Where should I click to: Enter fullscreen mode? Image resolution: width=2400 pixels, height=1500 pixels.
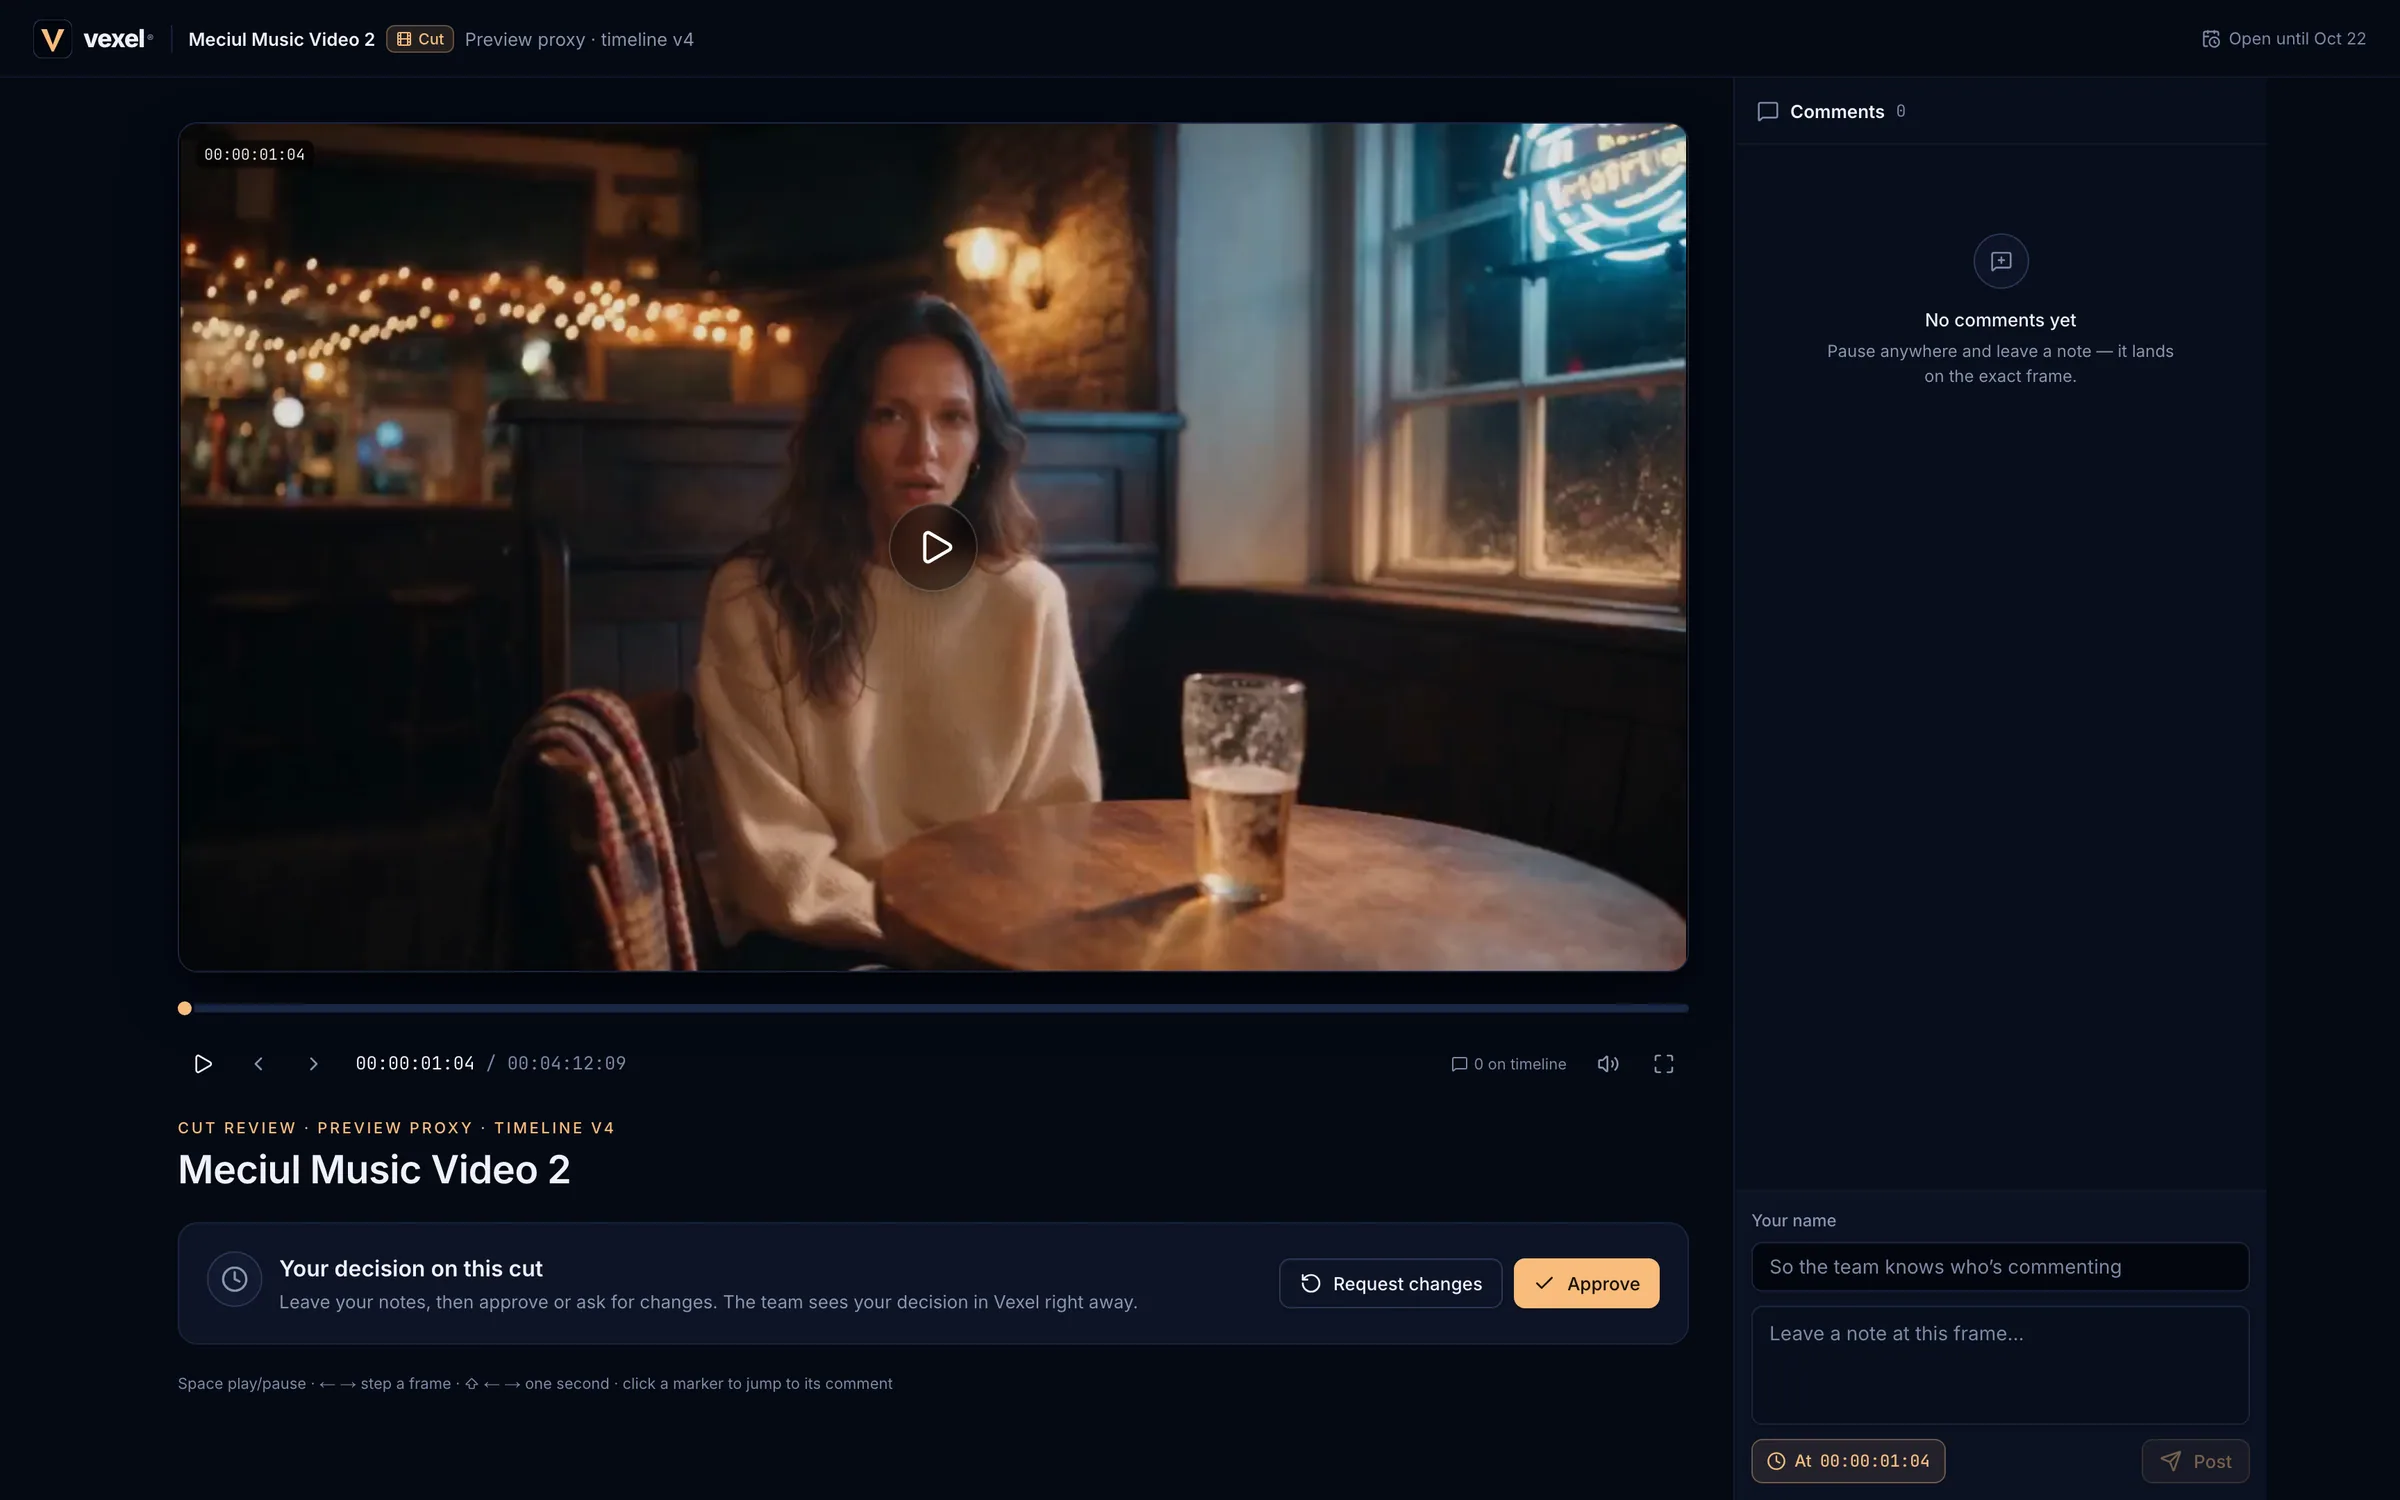point(1663,1063)
